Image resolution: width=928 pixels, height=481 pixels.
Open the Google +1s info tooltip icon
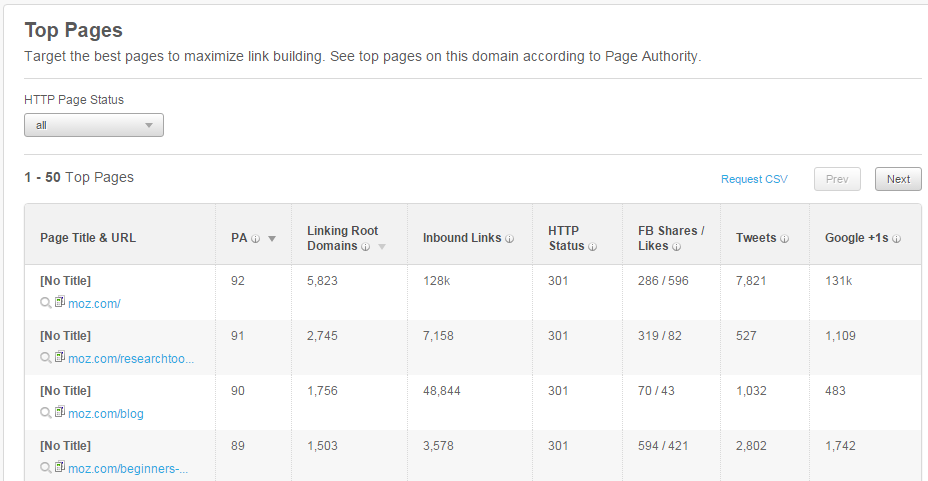click(x=897, y=239)
